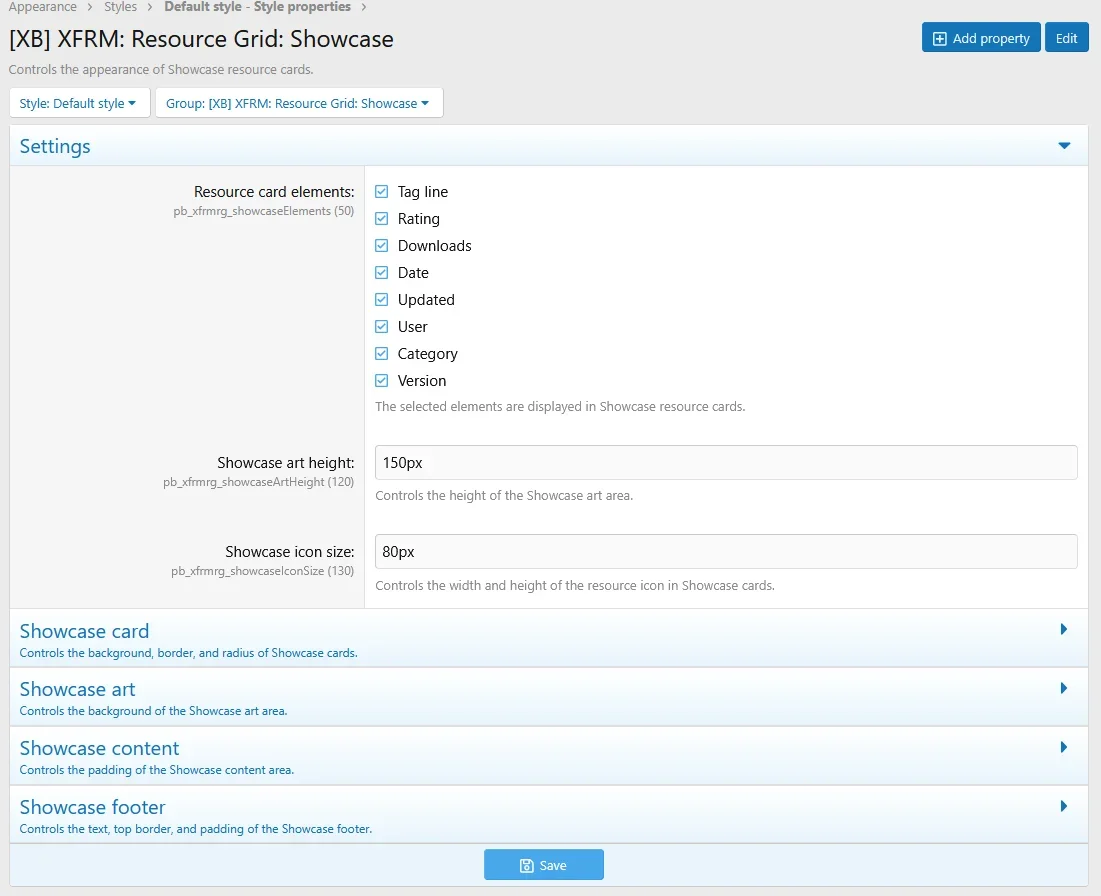Click the Add property button
This screenshot has width=1101, height=896.
click(x=981, y=38)
